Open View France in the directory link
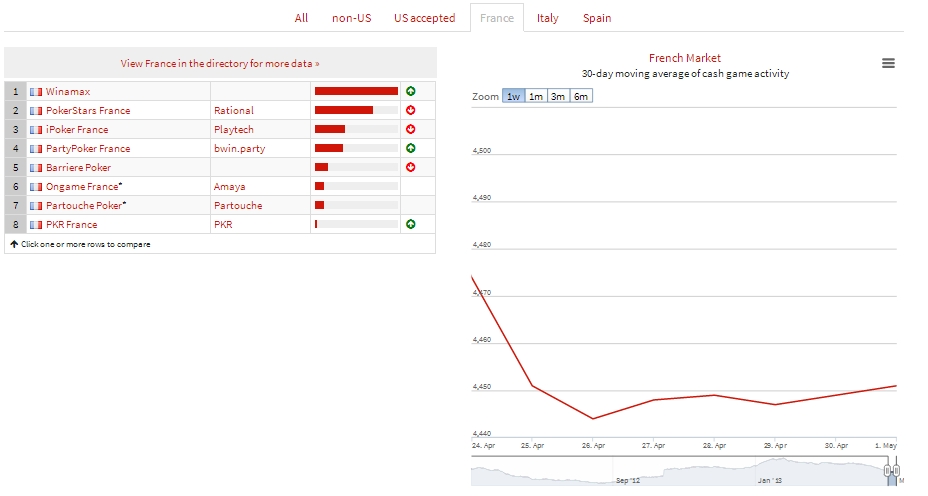 click(220, 63)
